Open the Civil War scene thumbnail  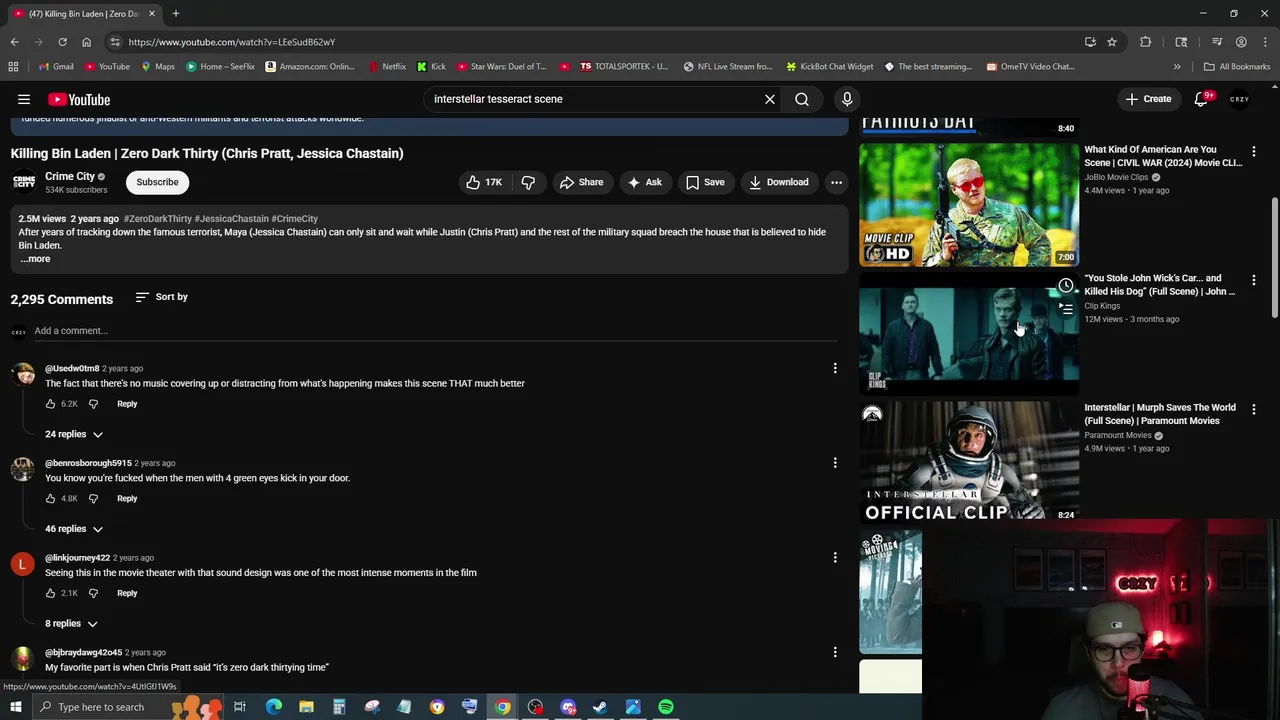969,204
